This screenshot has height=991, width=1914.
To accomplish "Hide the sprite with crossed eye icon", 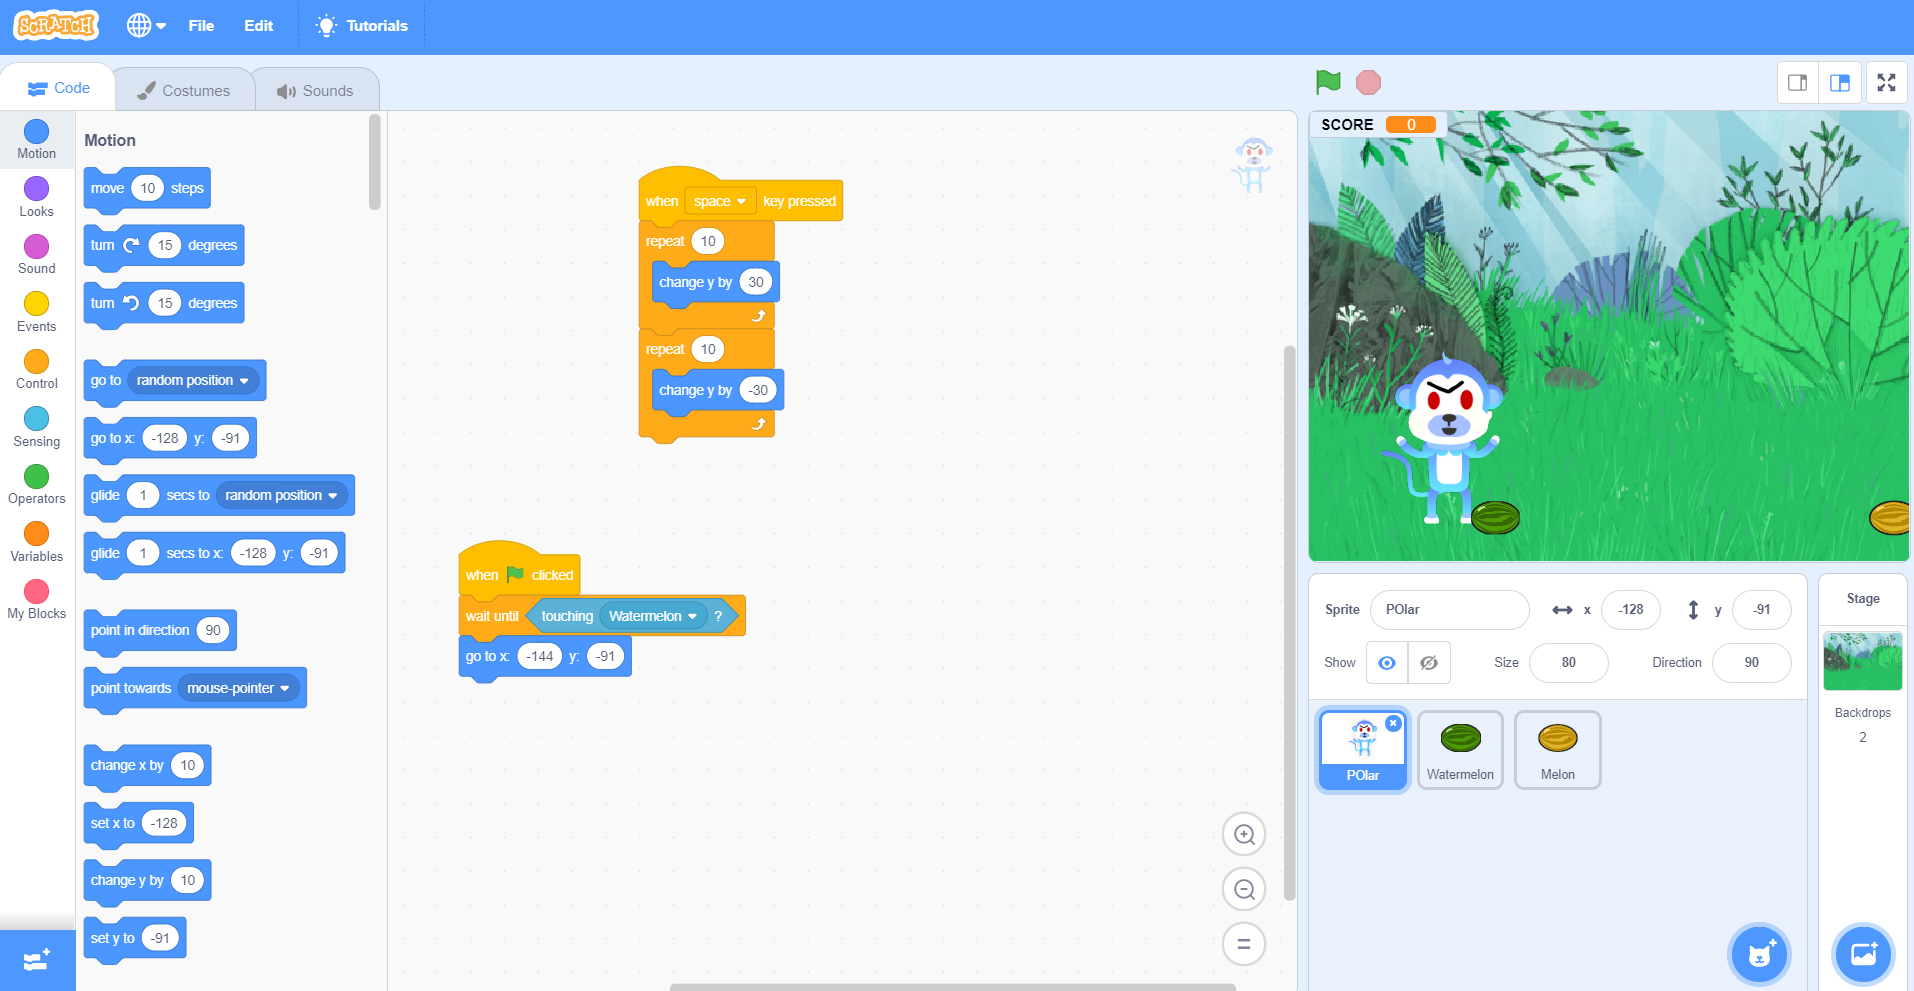I will pos(1429,662).
